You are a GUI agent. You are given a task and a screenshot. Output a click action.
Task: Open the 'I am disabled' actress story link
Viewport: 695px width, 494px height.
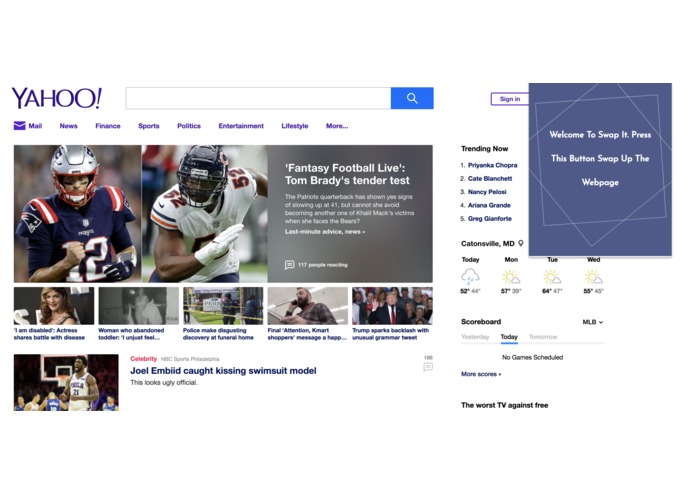click(x=49, y=334)
